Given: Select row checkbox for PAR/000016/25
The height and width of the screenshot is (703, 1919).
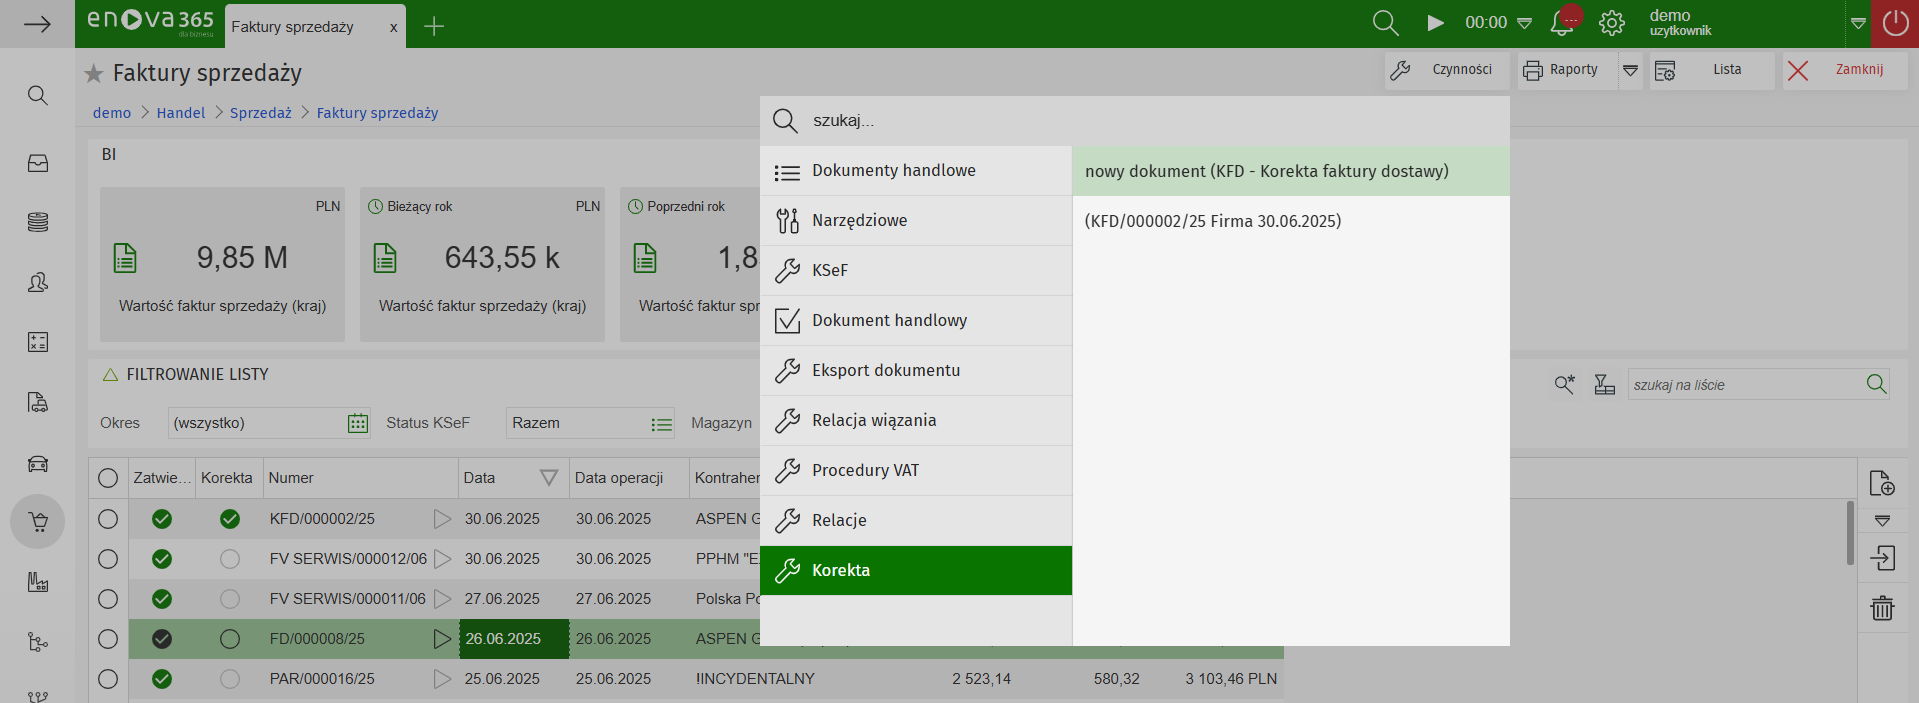Looking at the screenshot, I should [108, 679].
